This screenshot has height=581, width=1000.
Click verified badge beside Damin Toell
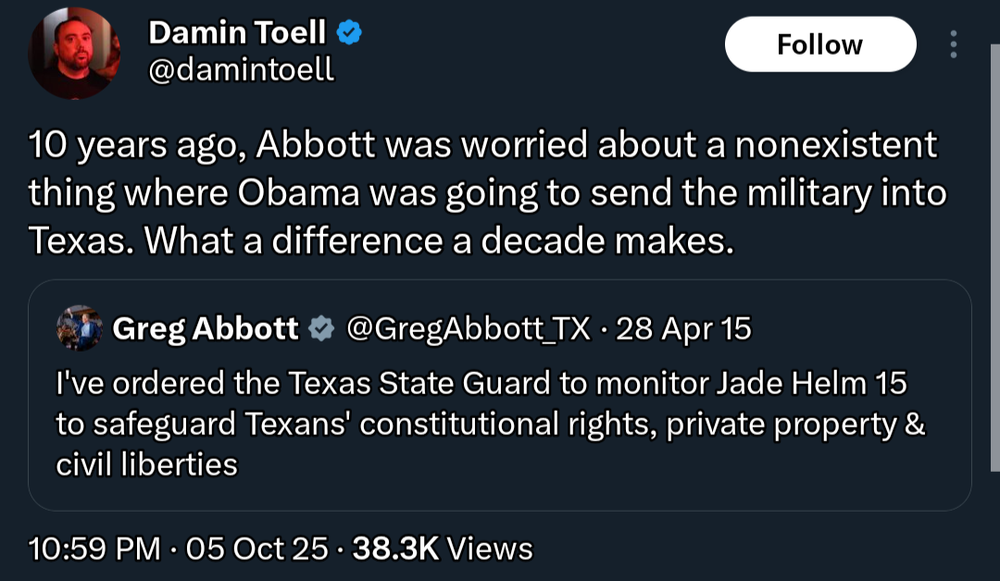[x=349, y=33]
